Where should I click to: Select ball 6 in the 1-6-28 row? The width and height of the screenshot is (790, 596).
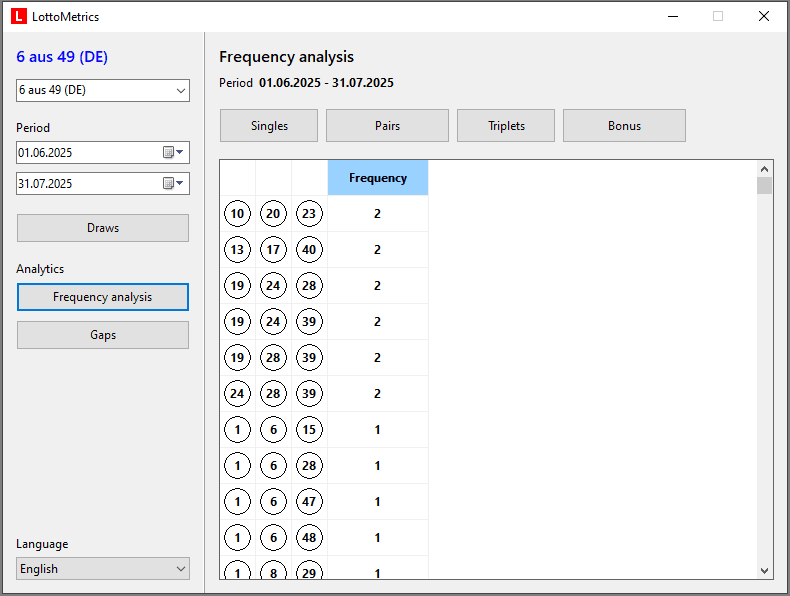273,466
